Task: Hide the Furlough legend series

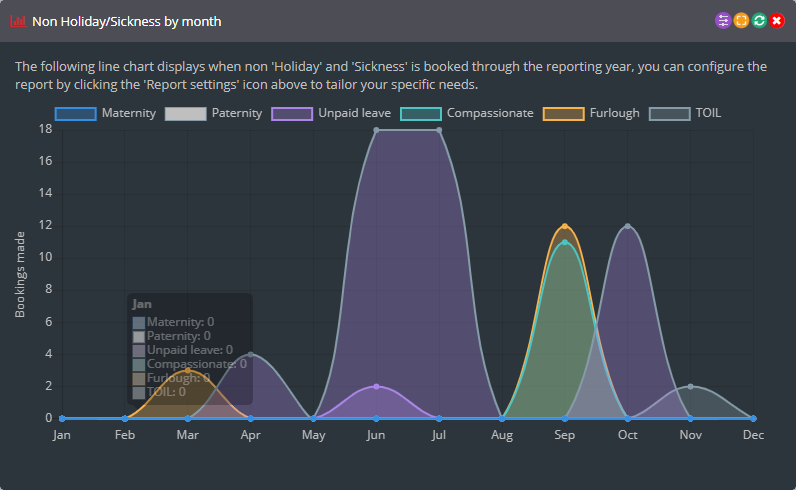Action: click(x=591, y=113)
